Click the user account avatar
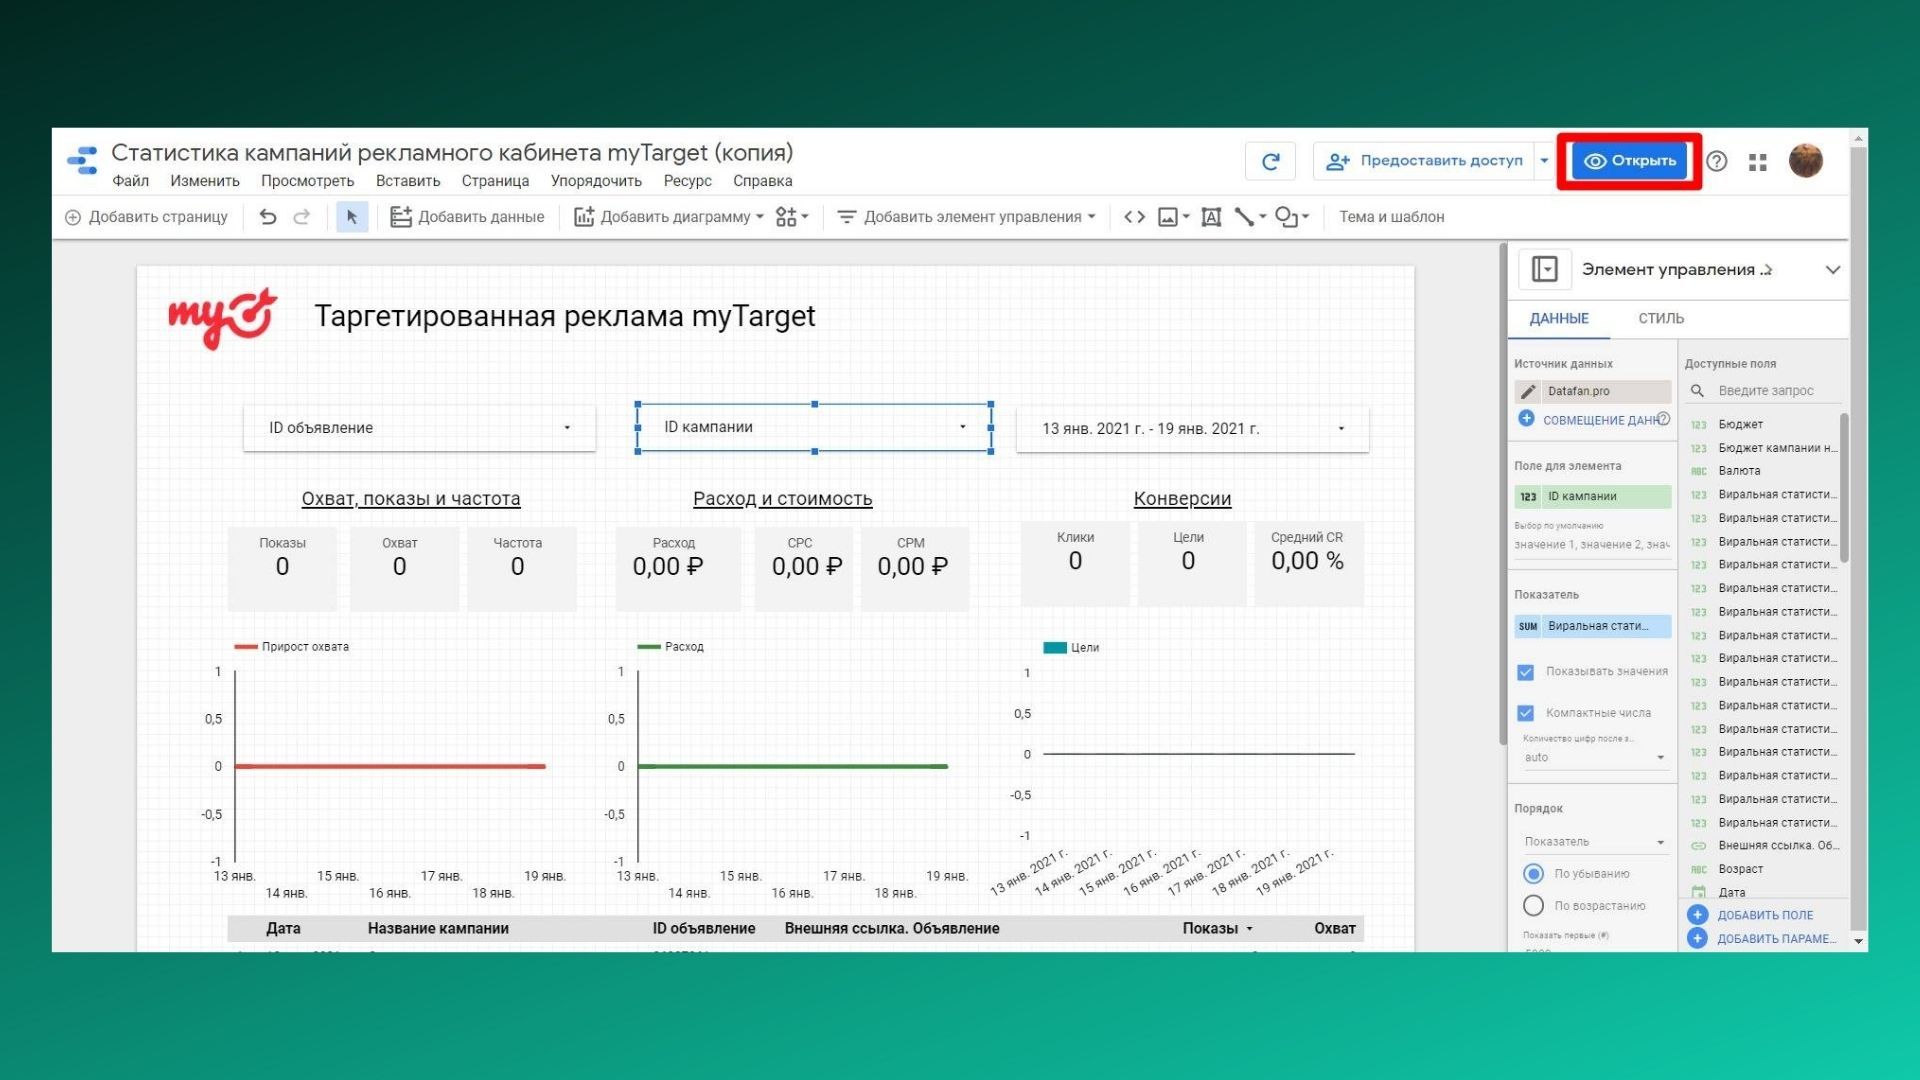Viewport: 1920px width, 1080px height. 1805,160
